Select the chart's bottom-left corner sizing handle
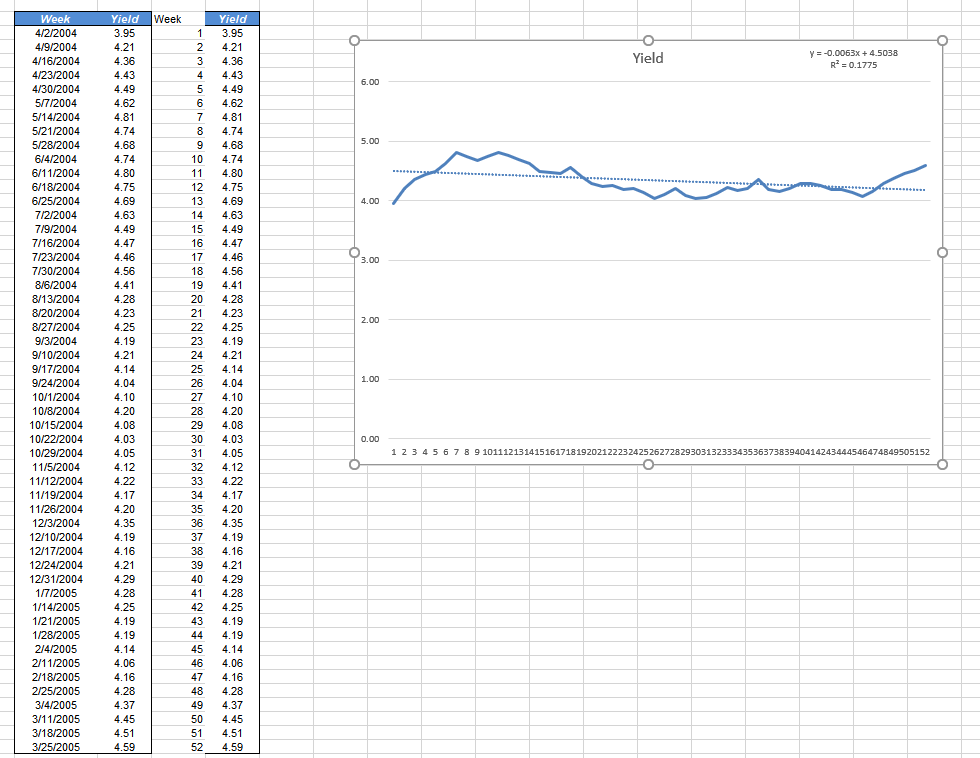The width and height of the screenshot is (980, 758). tap(354, 464)
